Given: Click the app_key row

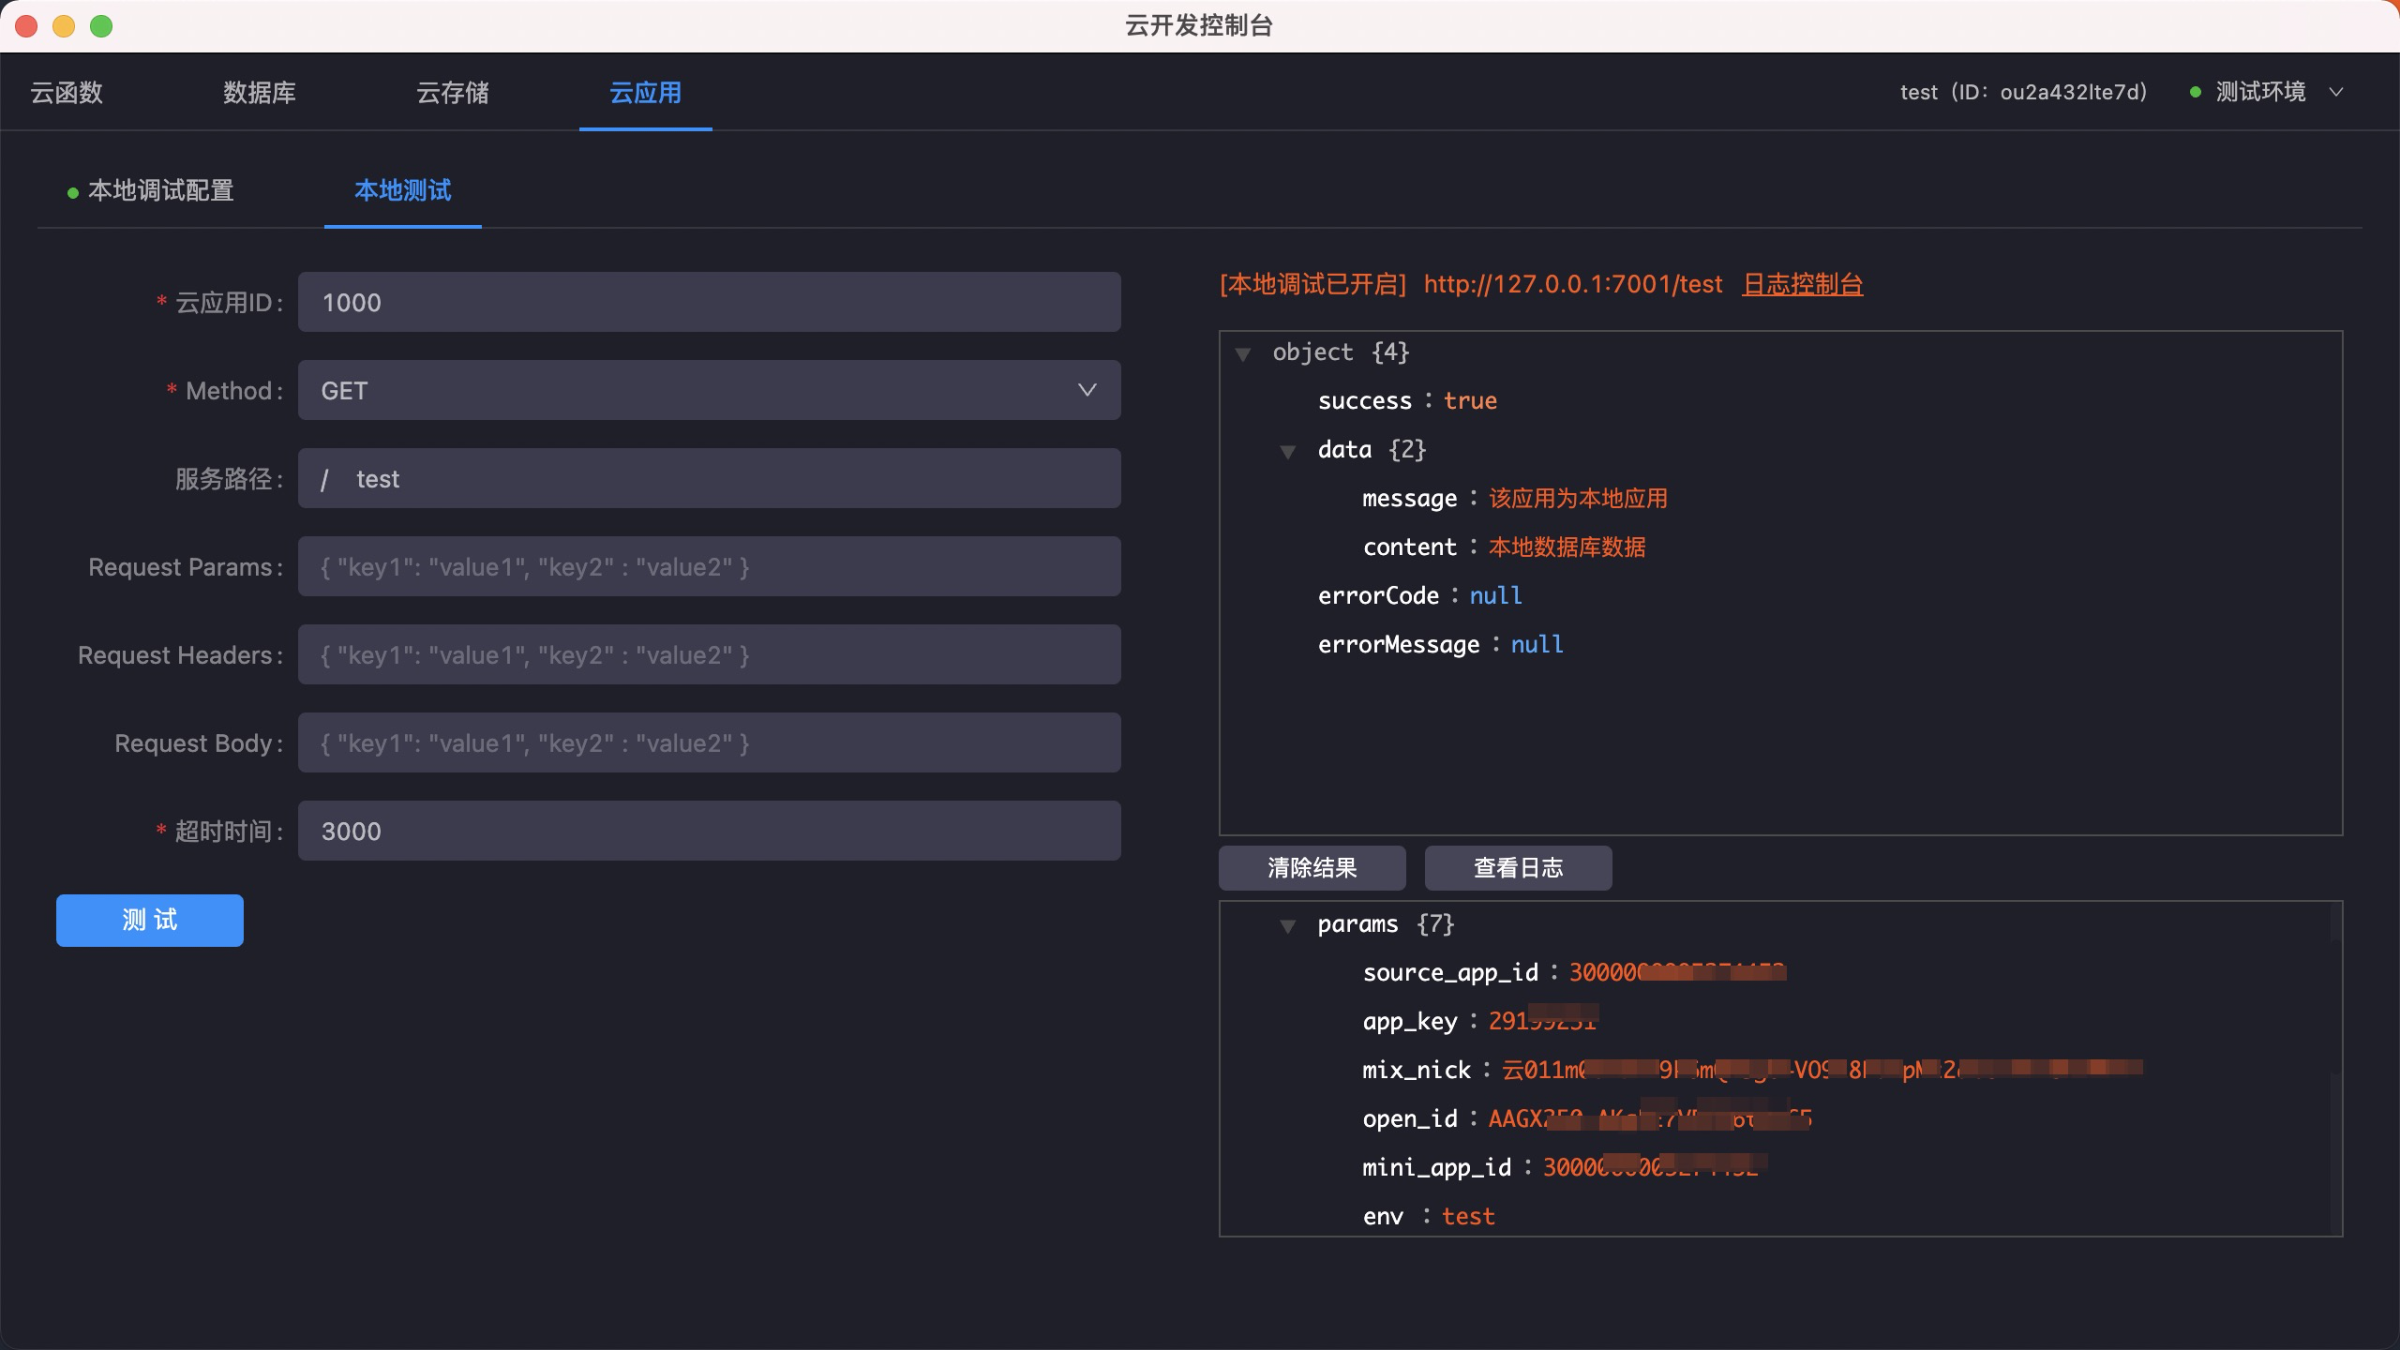Looking at the screenshot, I should (1480, 1021).
